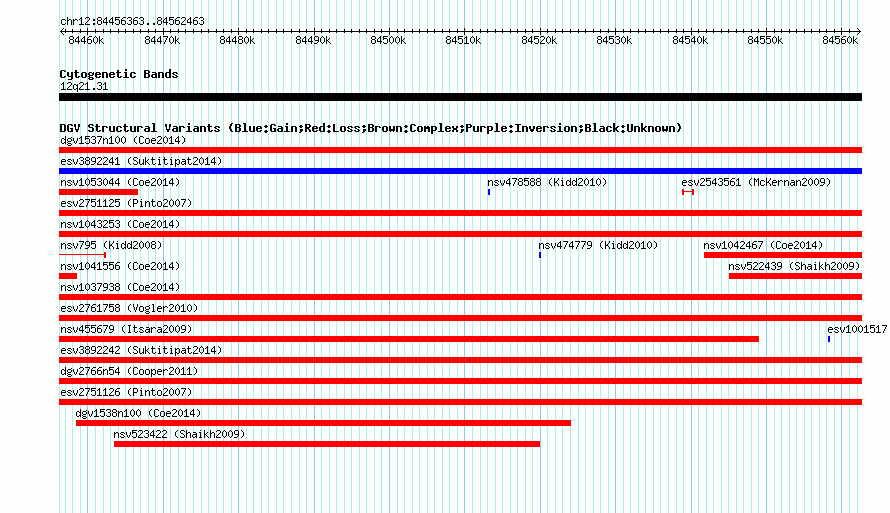Open the nsv478588 (Kidd2010) label
This screenshot has width=890, height=513.
coord(547,182)
